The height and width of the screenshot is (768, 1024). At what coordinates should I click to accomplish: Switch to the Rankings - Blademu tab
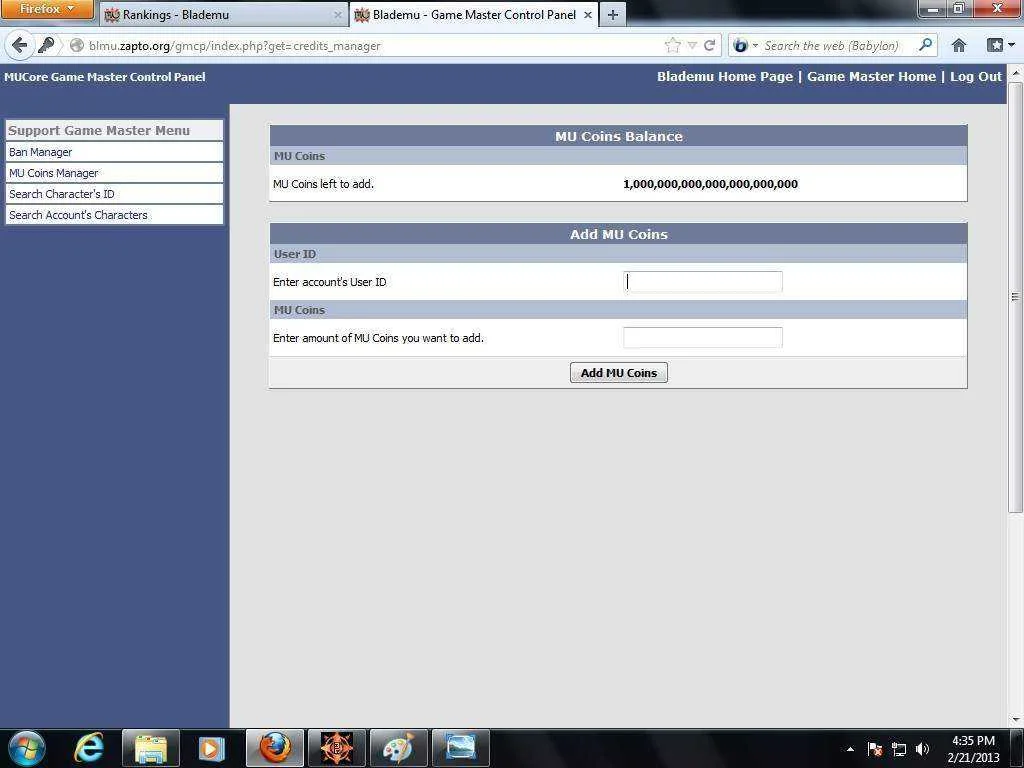[224, 14]
